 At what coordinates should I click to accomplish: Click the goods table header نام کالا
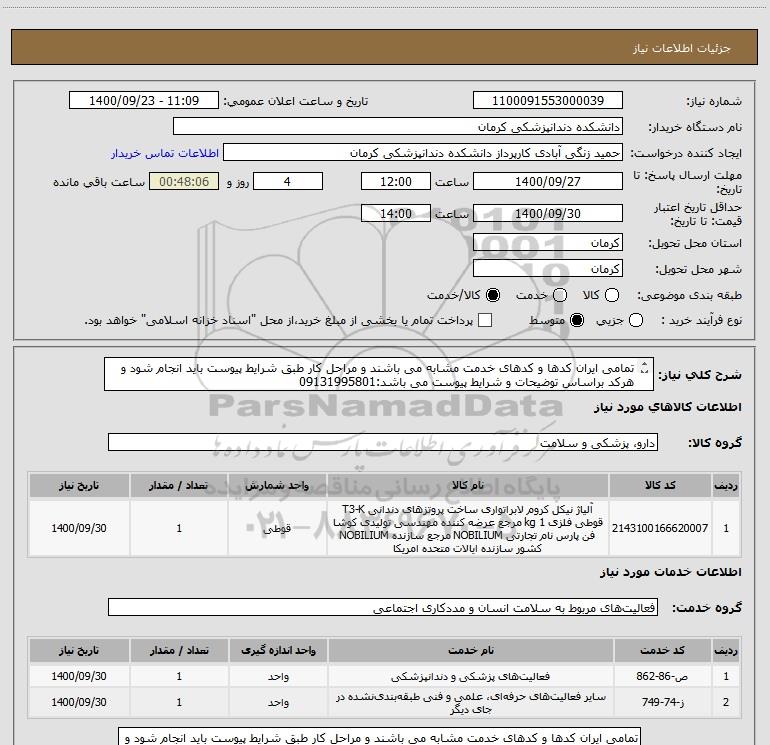468,485
